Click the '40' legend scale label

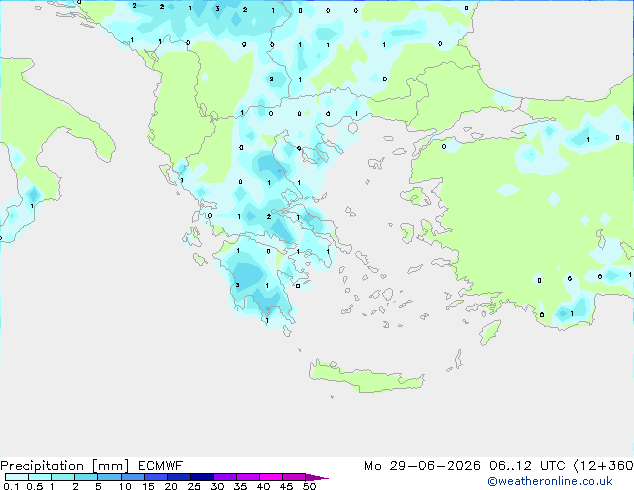pos(263,486)
